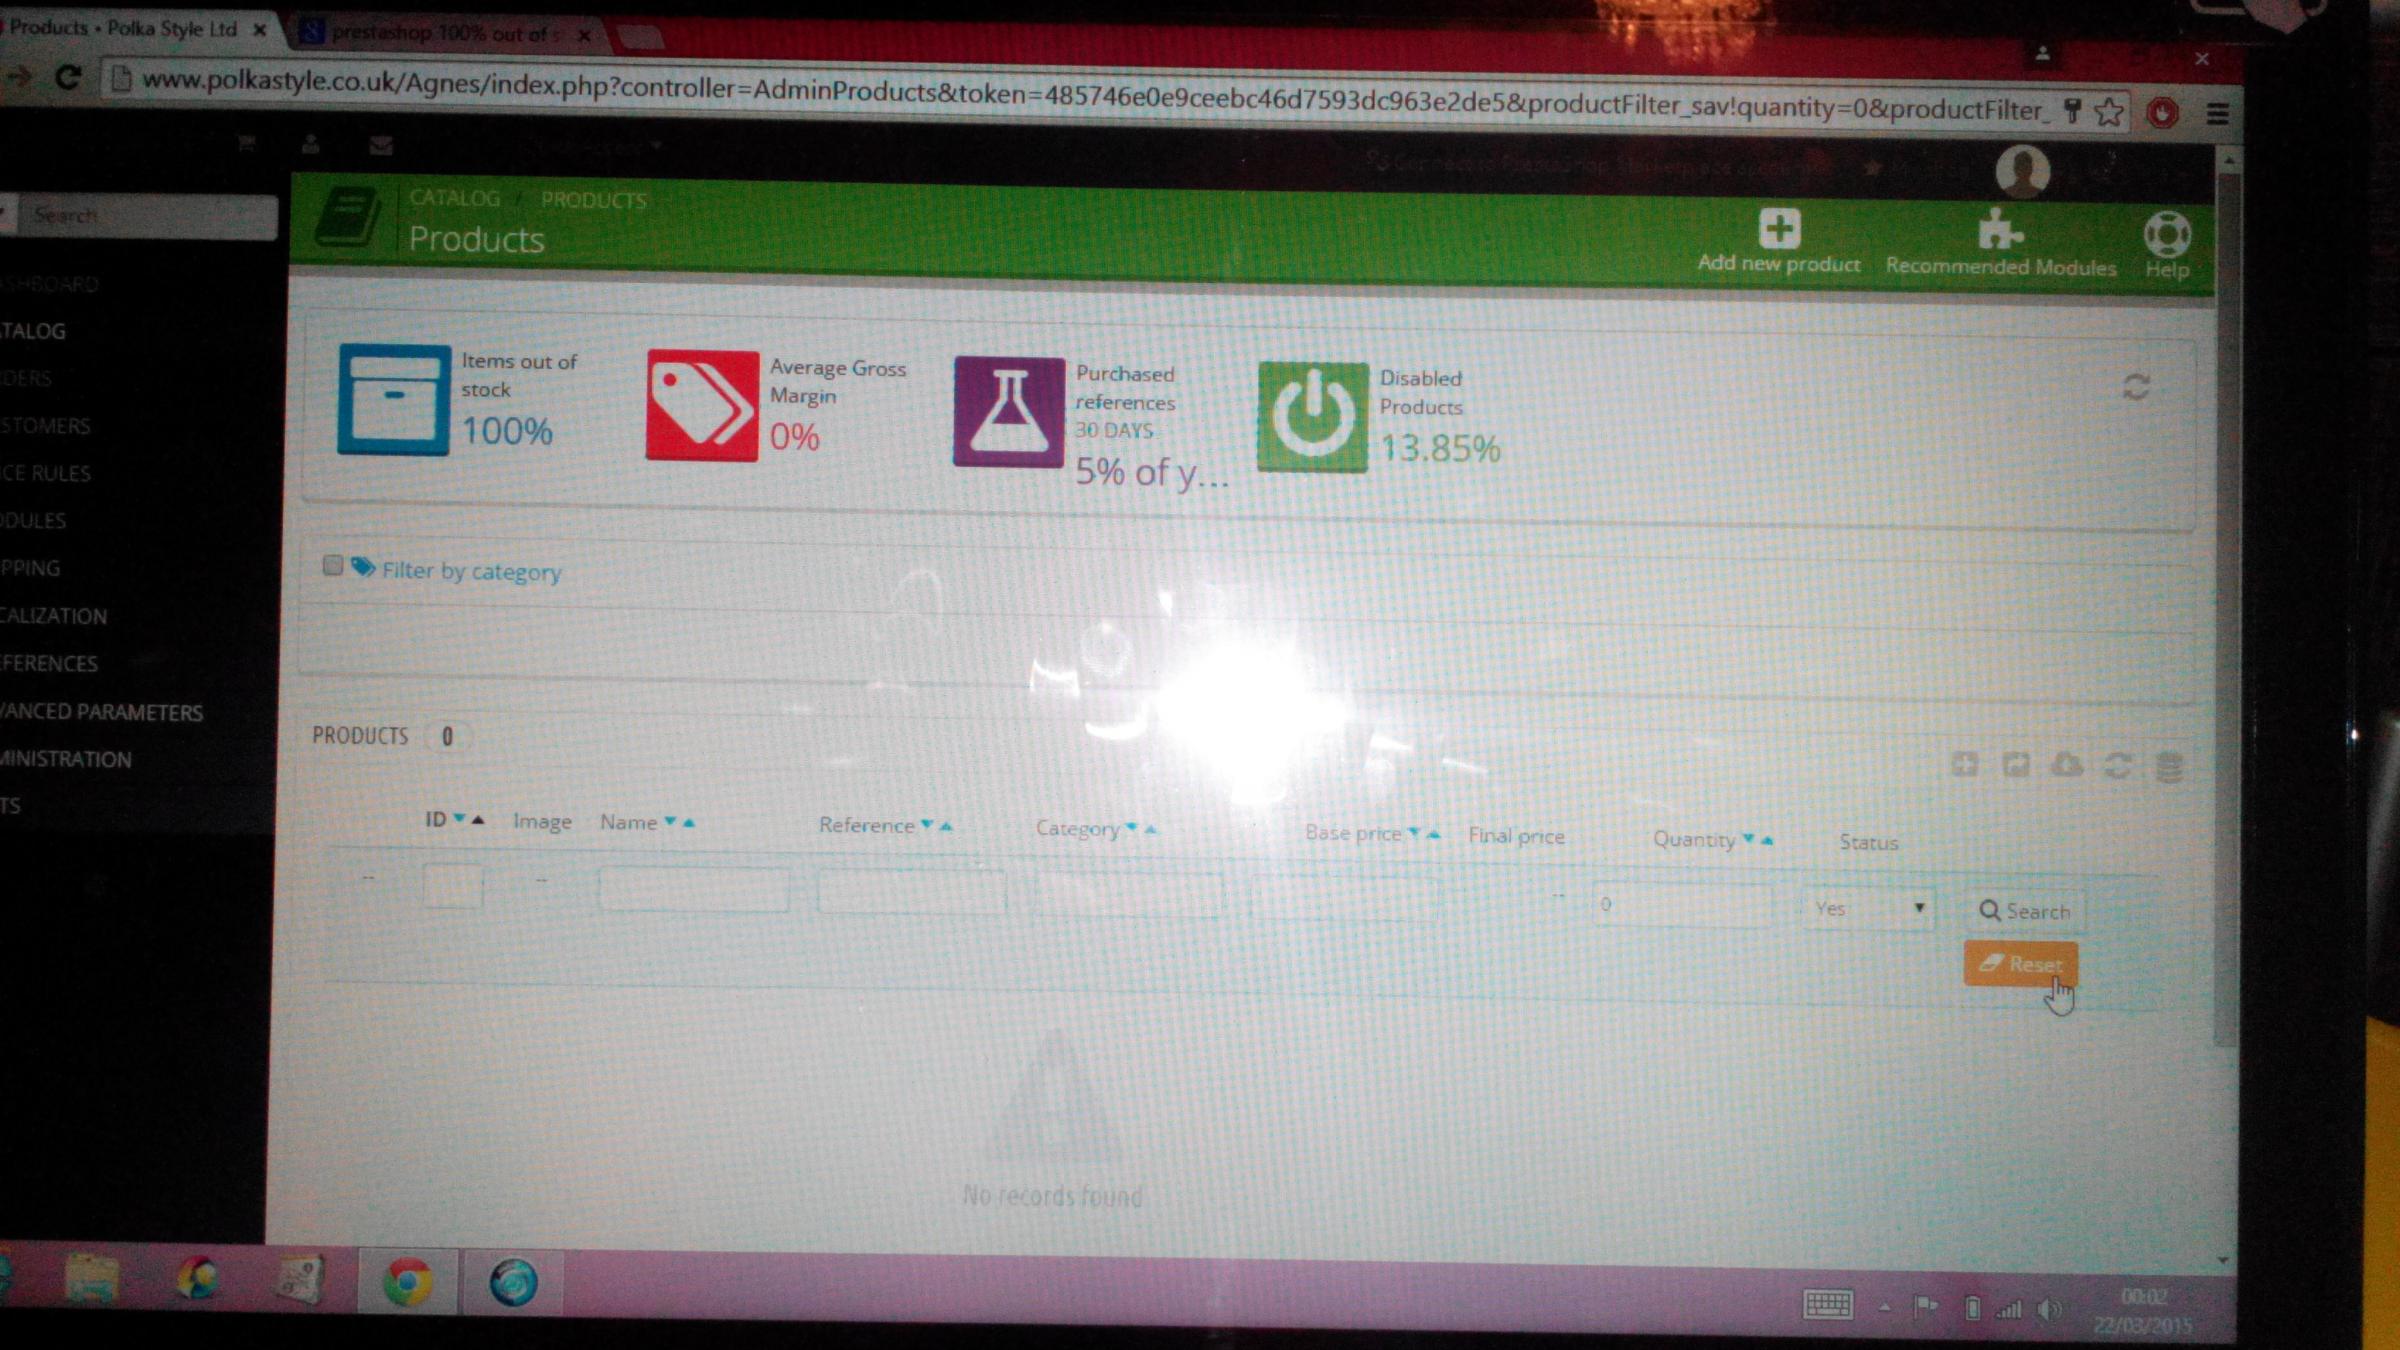Enable the Filter by category checkbox
Viewport: 2400px width, 1350px height.
[333, 566]
